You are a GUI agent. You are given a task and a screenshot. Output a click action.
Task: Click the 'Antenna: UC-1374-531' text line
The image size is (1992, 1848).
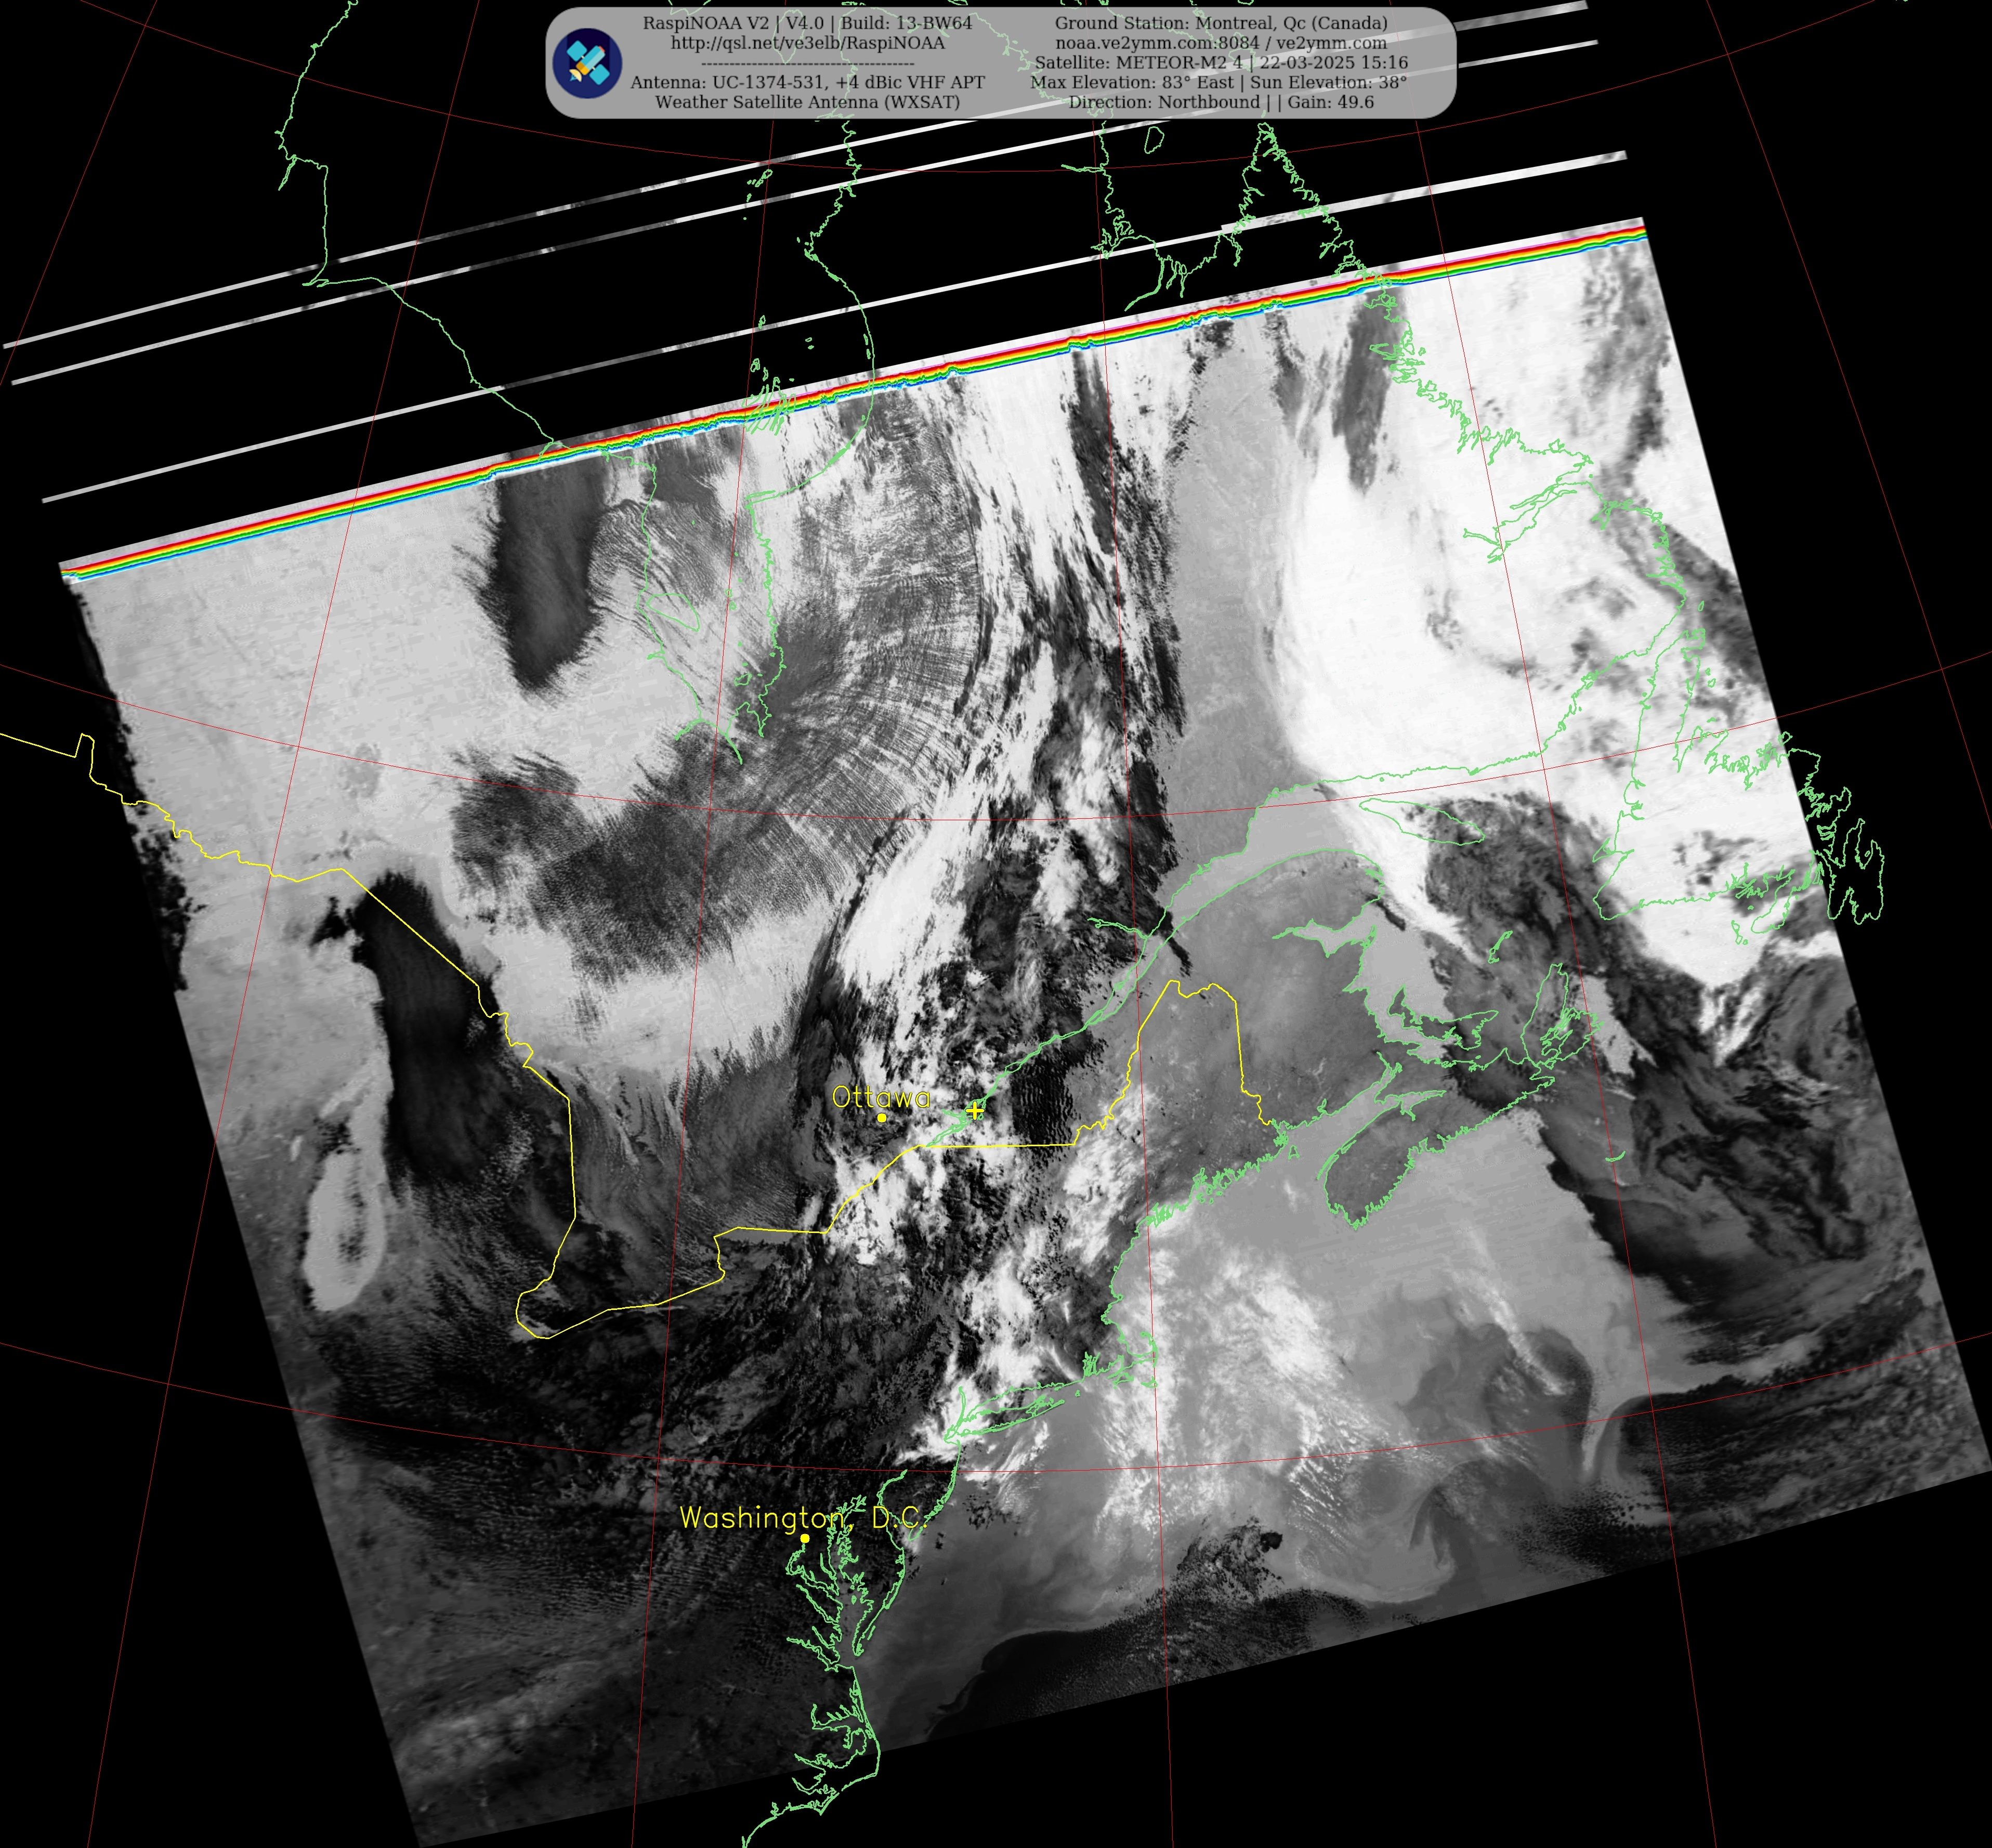tap(808, 82)
